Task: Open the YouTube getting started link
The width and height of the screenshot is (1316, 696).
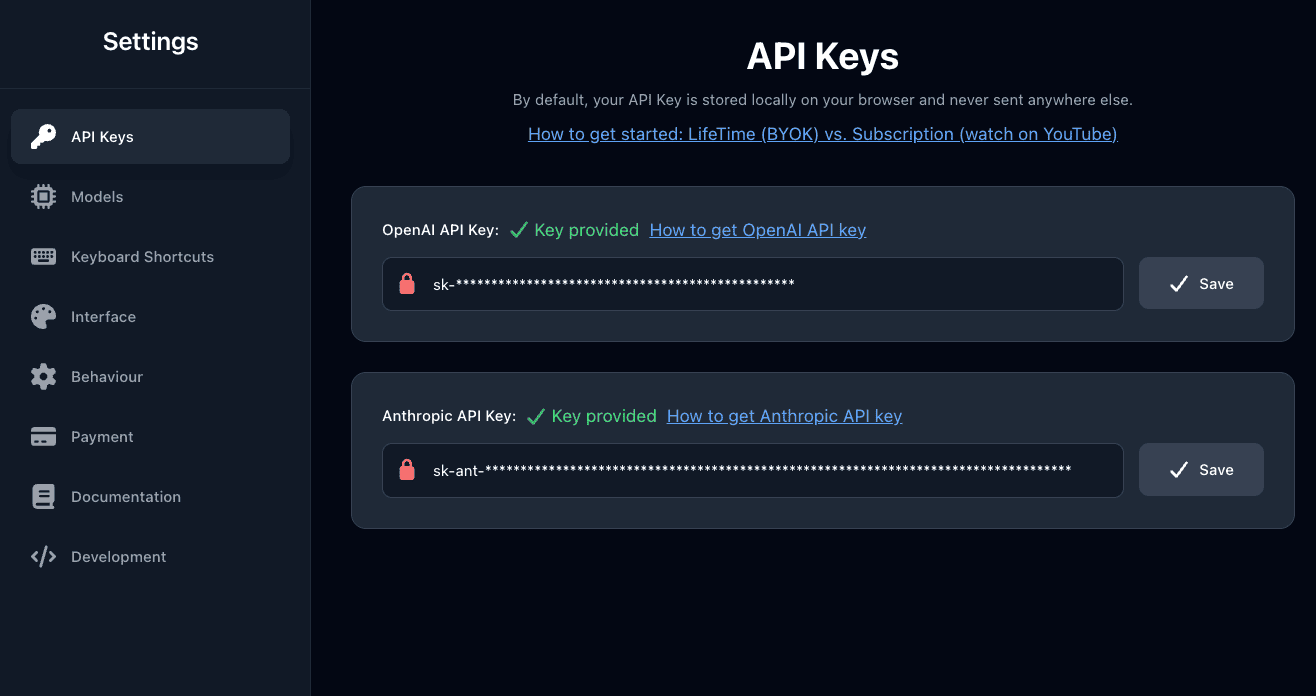Action: pos(822,134)
